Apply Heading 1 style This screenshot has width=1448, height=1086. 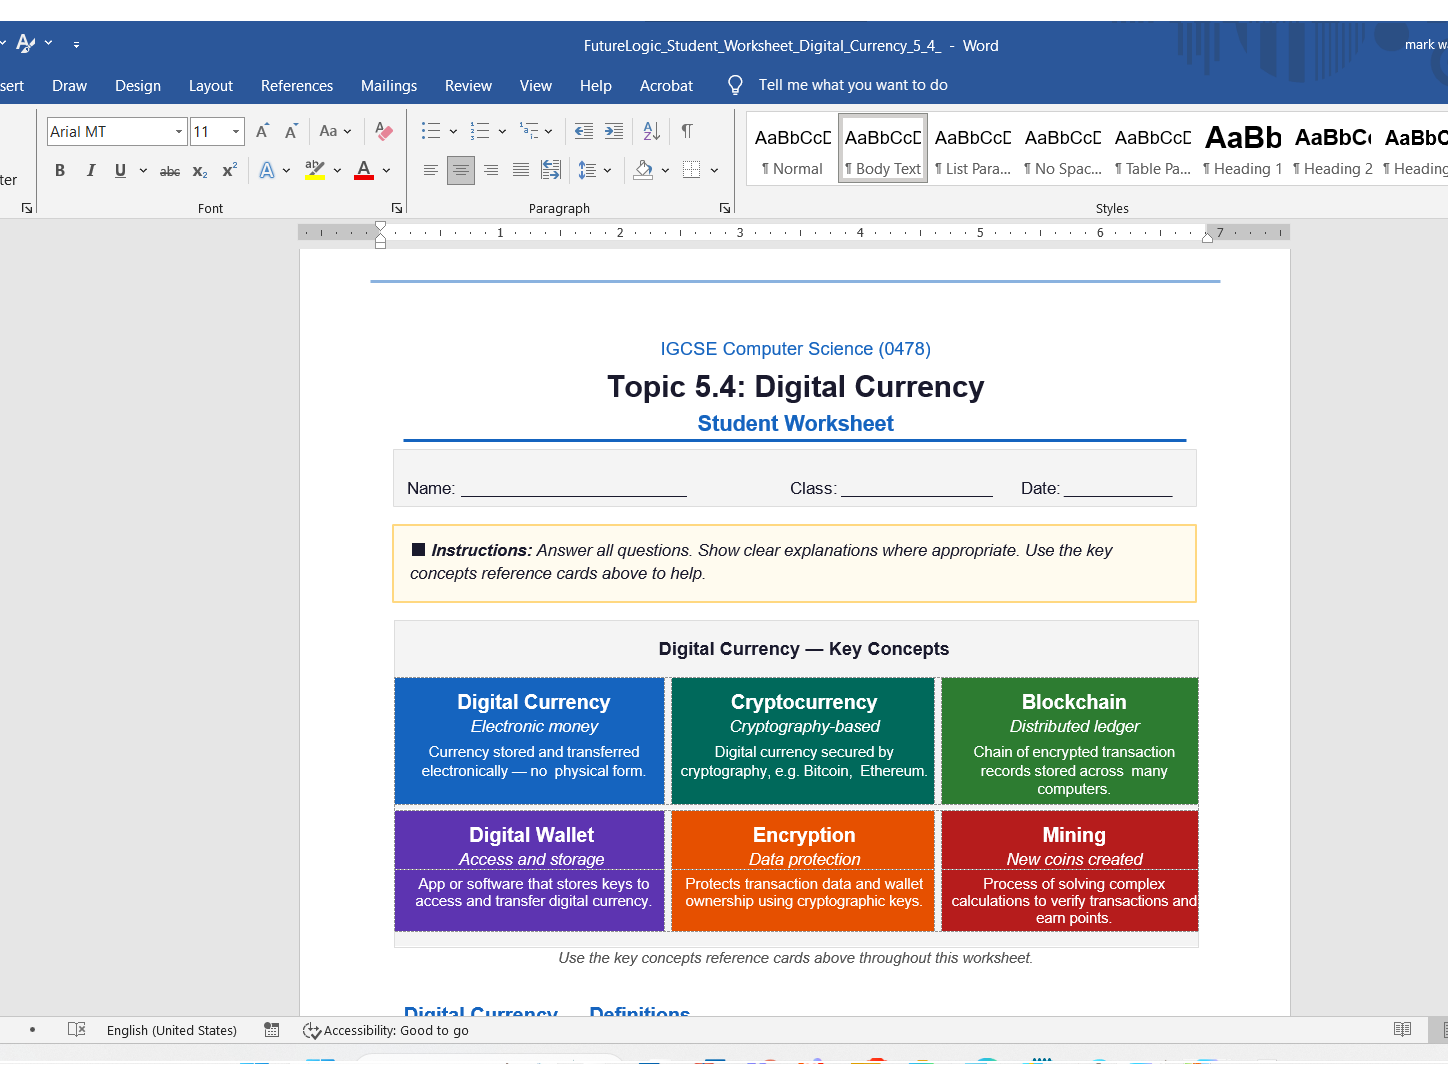click(x=1243, y=148)
